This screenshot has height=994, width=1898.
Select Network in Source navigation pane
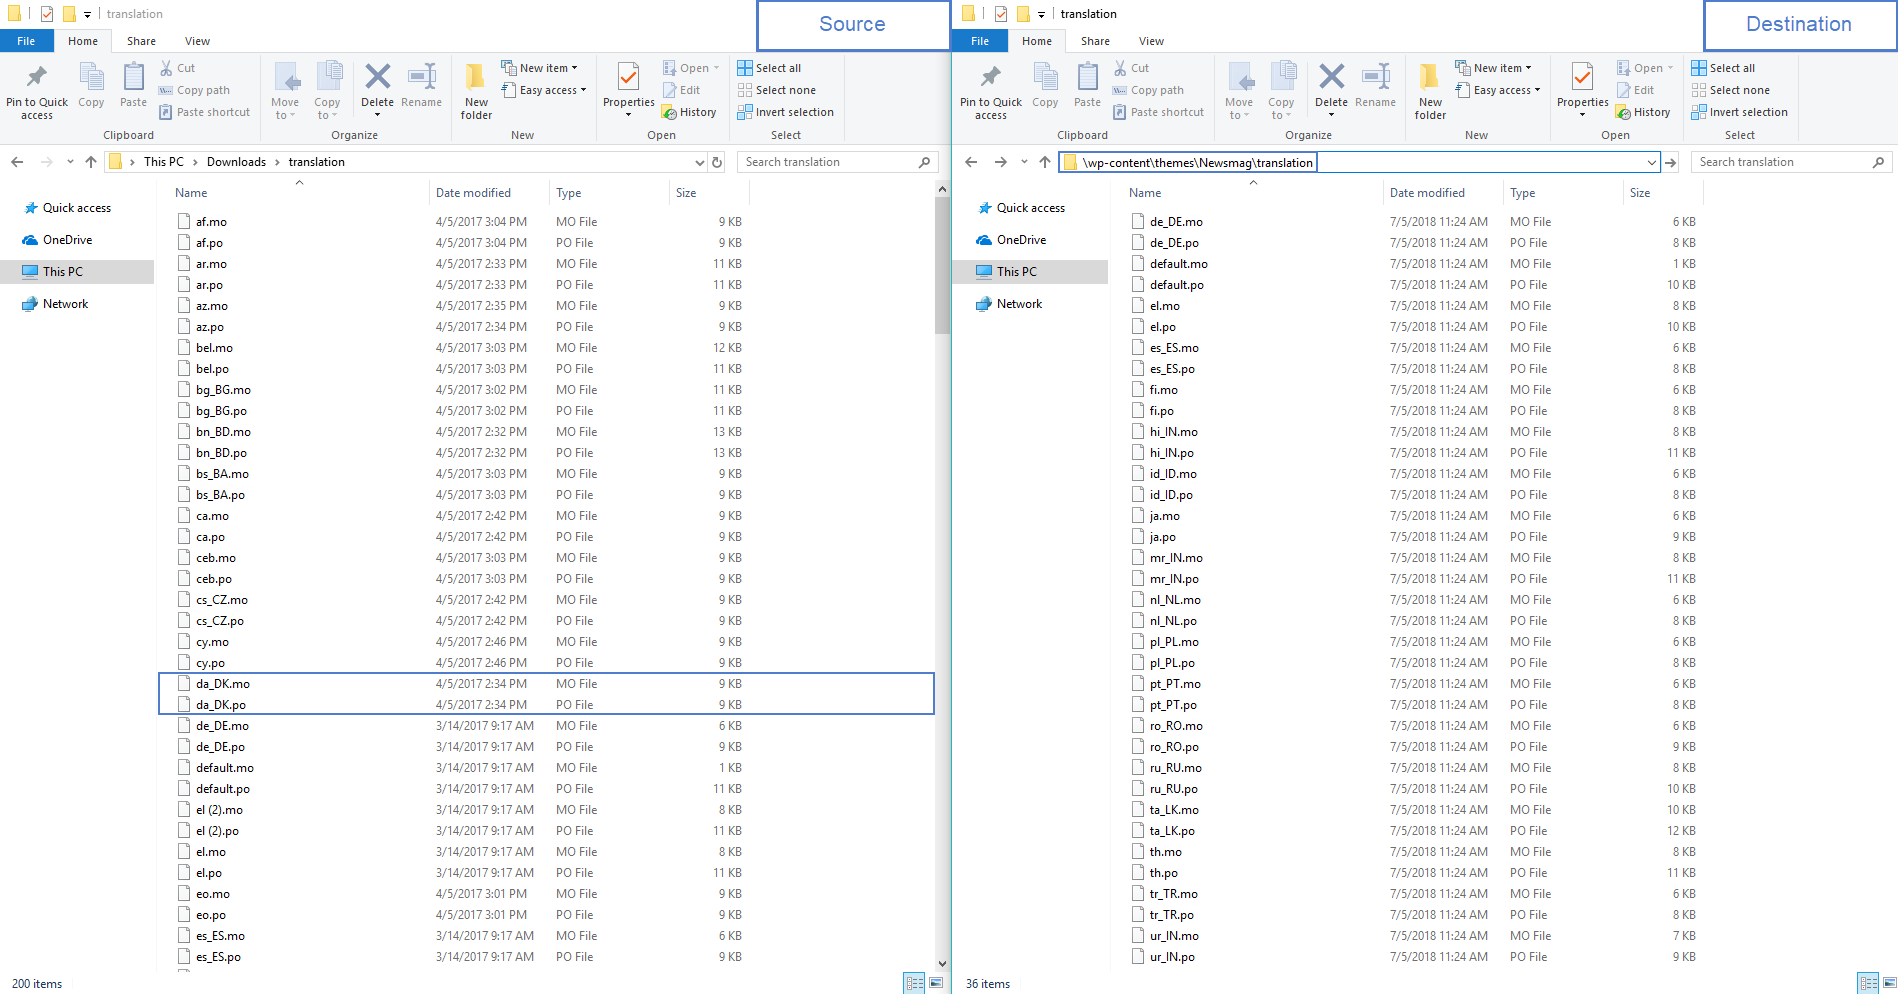pos(65,304)
